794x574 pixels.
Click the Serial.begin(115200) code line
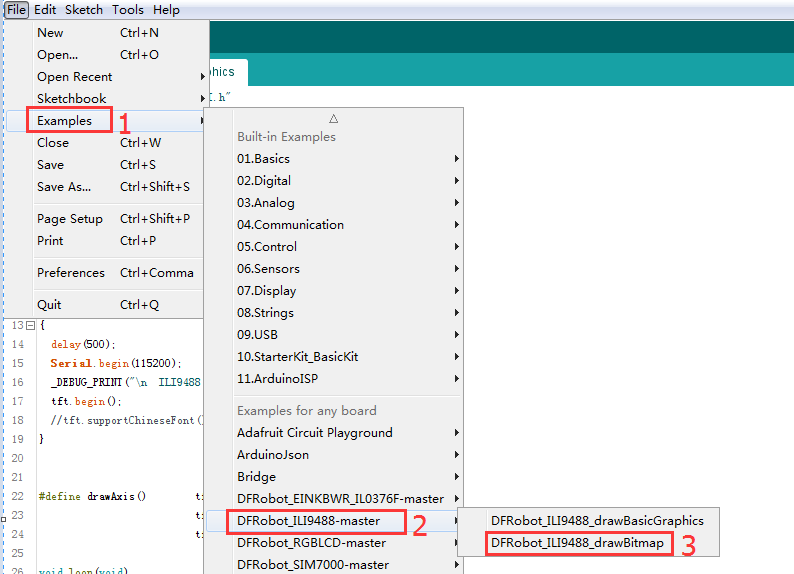[x=116, y=363]
